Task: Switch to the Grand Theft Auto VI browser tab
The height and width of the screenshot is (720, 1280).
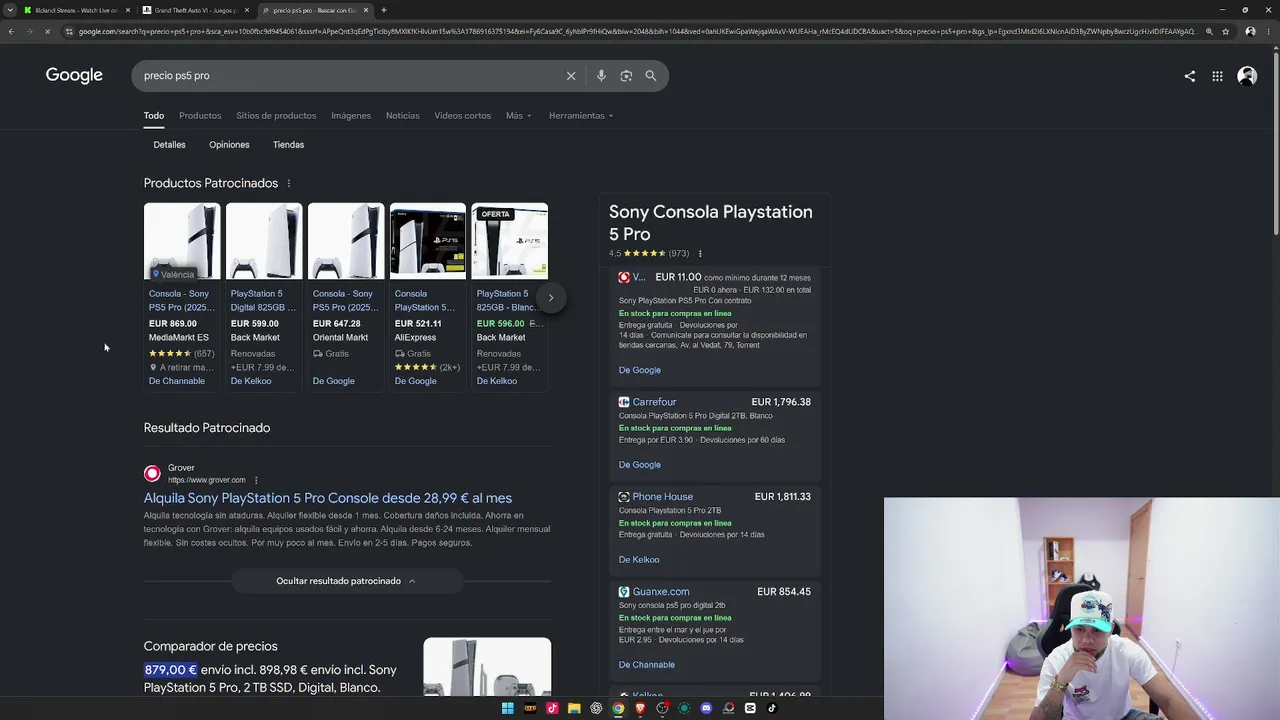Action: 196,10
